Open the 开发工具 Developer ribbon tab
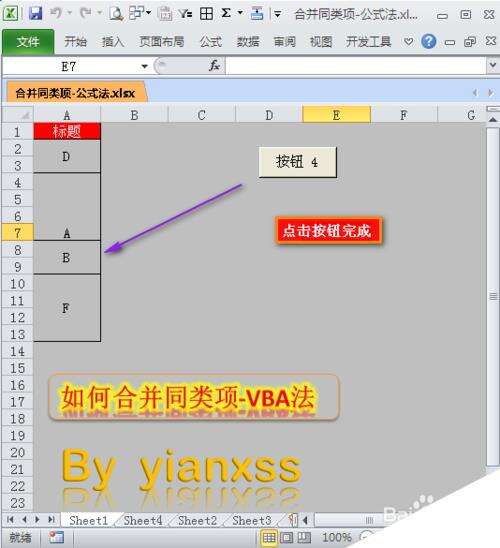This screenshot has width=500, height=548. pos(368,42)
